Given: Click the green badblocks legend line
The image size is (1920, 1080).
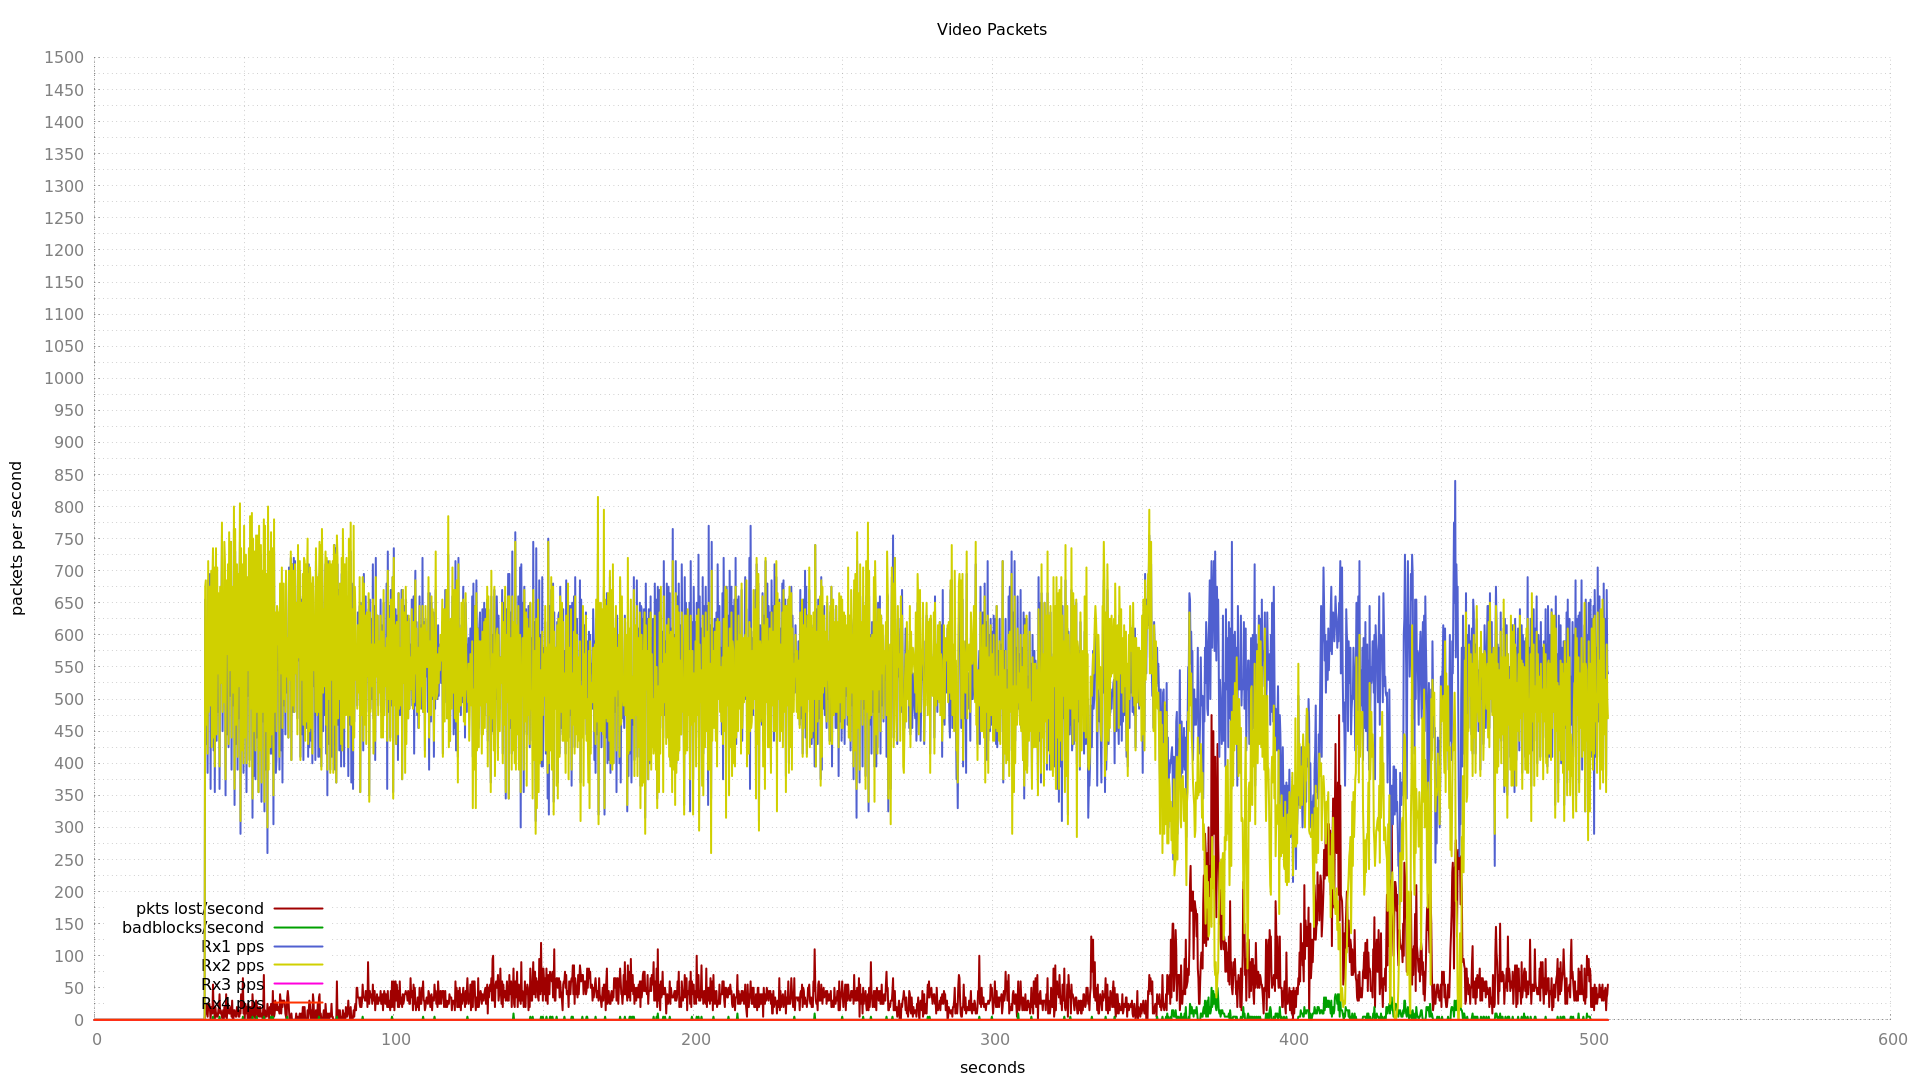Looking at the screenshot, I should 298,928.
